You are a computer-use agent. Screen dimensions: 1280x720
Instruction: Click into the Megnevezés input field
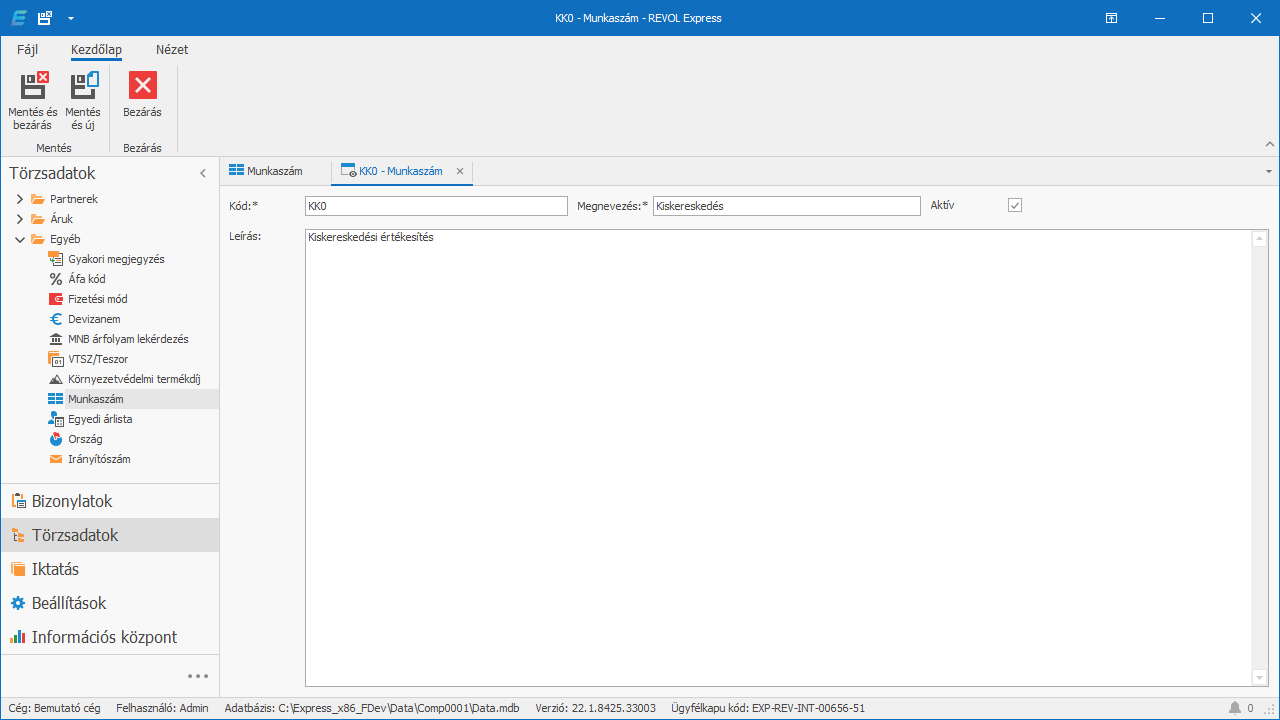coord(786,206)
